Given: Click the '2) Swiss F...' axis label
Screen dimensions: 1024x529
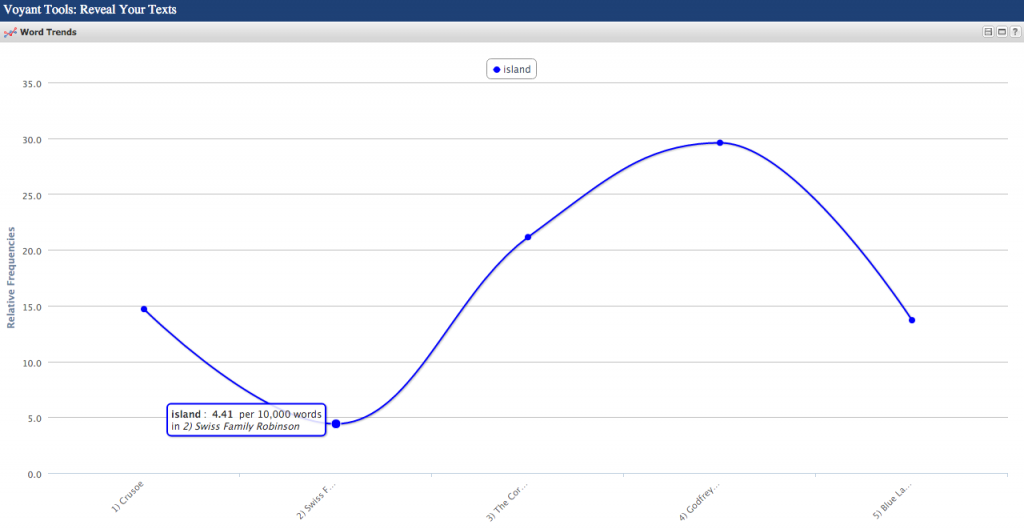Looking at the screenshot, I should click(316, 500).
